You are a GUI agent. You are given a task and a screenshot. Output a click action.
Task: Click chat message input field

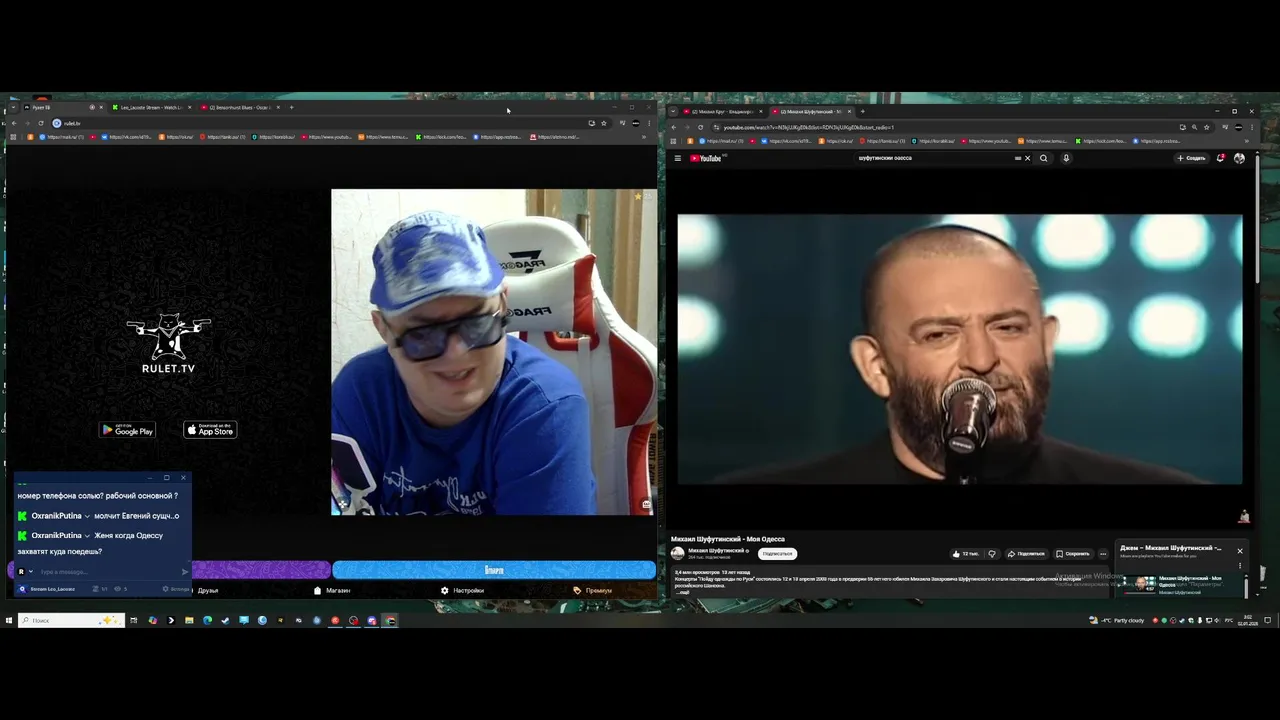[x=108, y=572]
